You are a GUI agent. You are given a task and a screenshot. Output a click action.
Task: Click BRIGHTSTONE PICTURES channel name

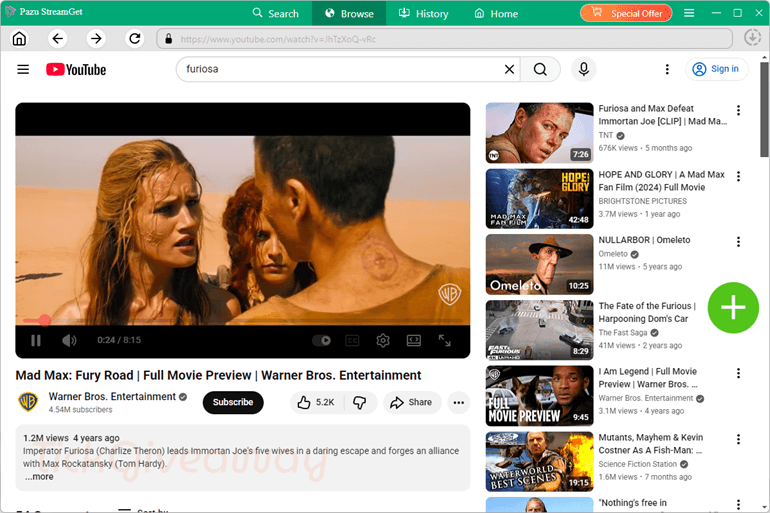click(x=642, y=201)
